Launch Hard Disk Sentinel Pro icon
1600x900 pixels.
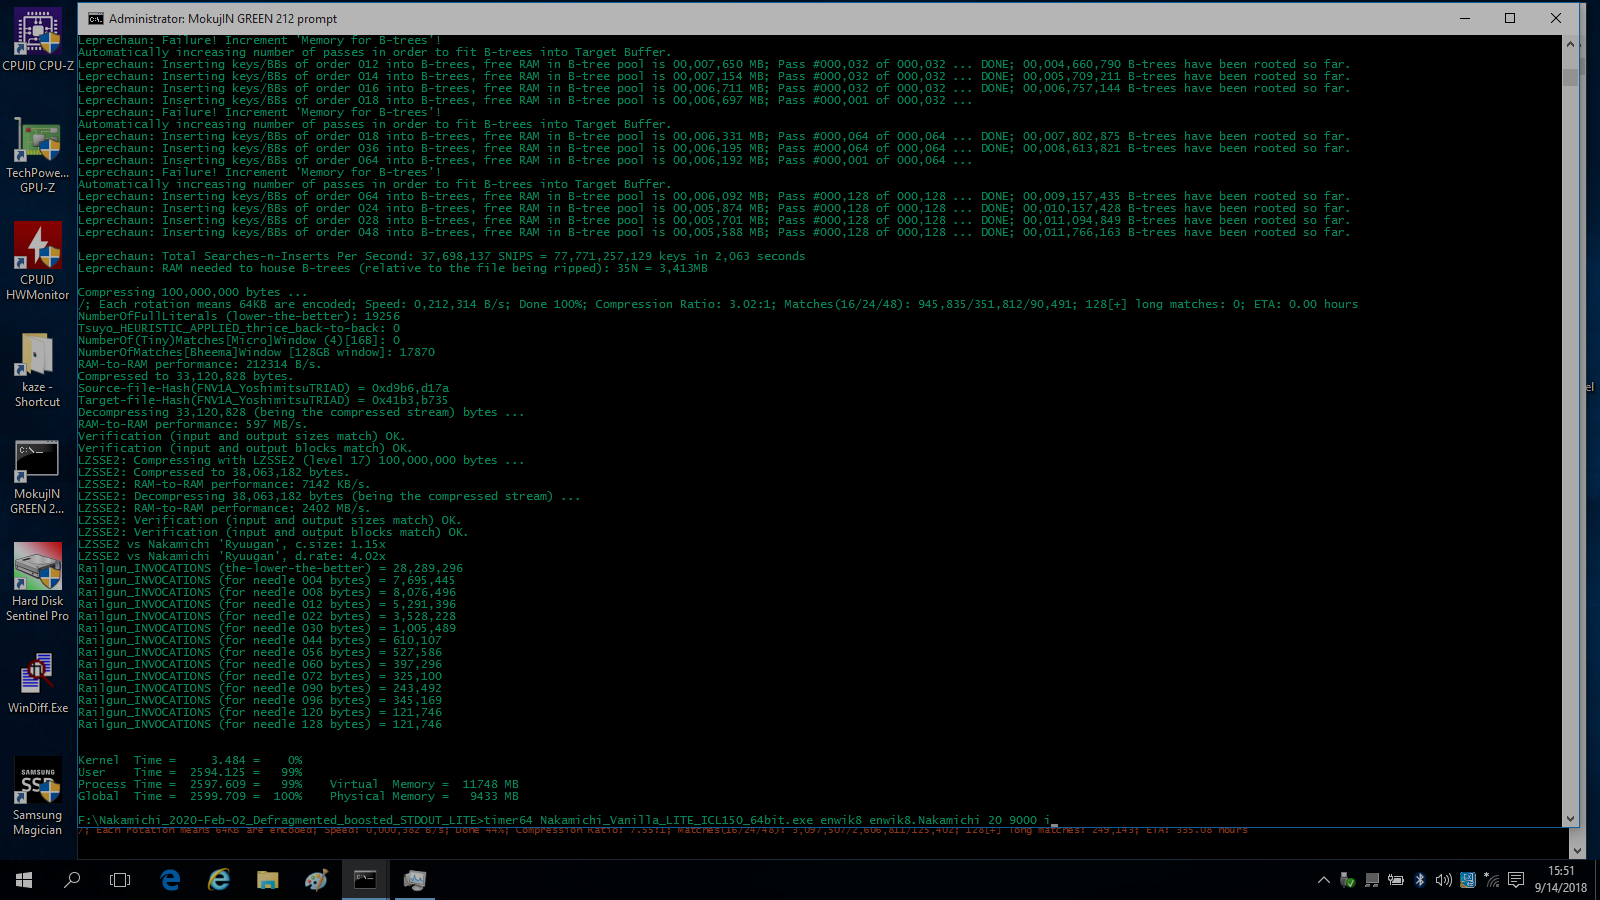pyautogui.click(x=38, y=582)
